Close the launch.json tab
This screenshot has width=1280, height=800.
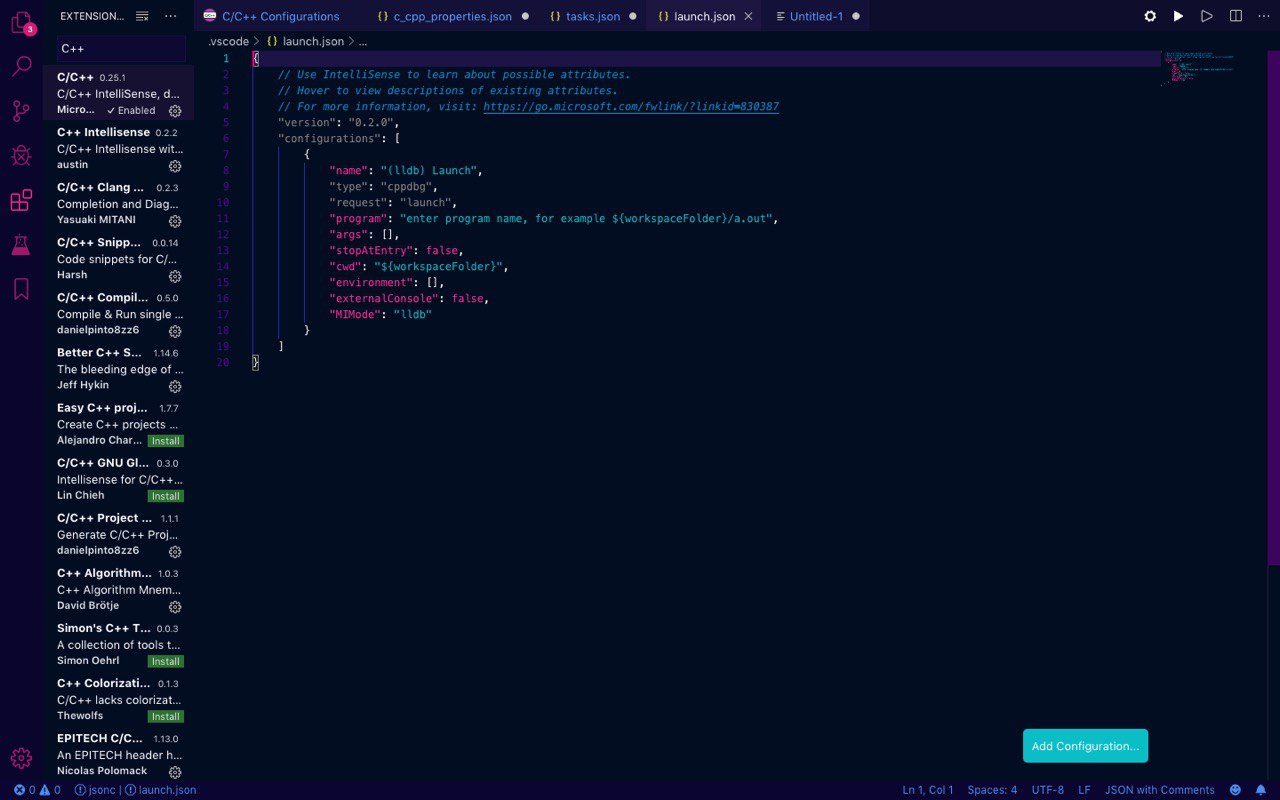coord(748,16)
